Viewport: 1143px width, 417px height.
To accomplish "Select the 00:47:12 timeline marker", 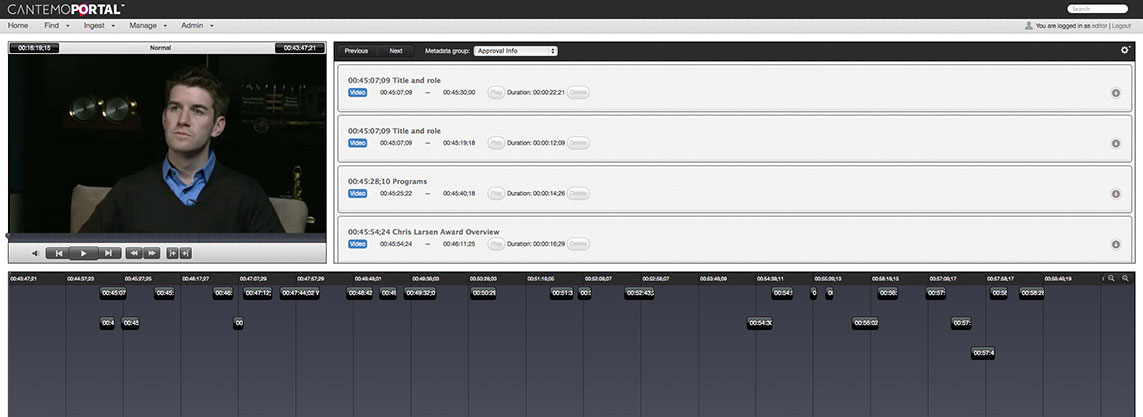I will pyautogui.click(x=257, y=293).
